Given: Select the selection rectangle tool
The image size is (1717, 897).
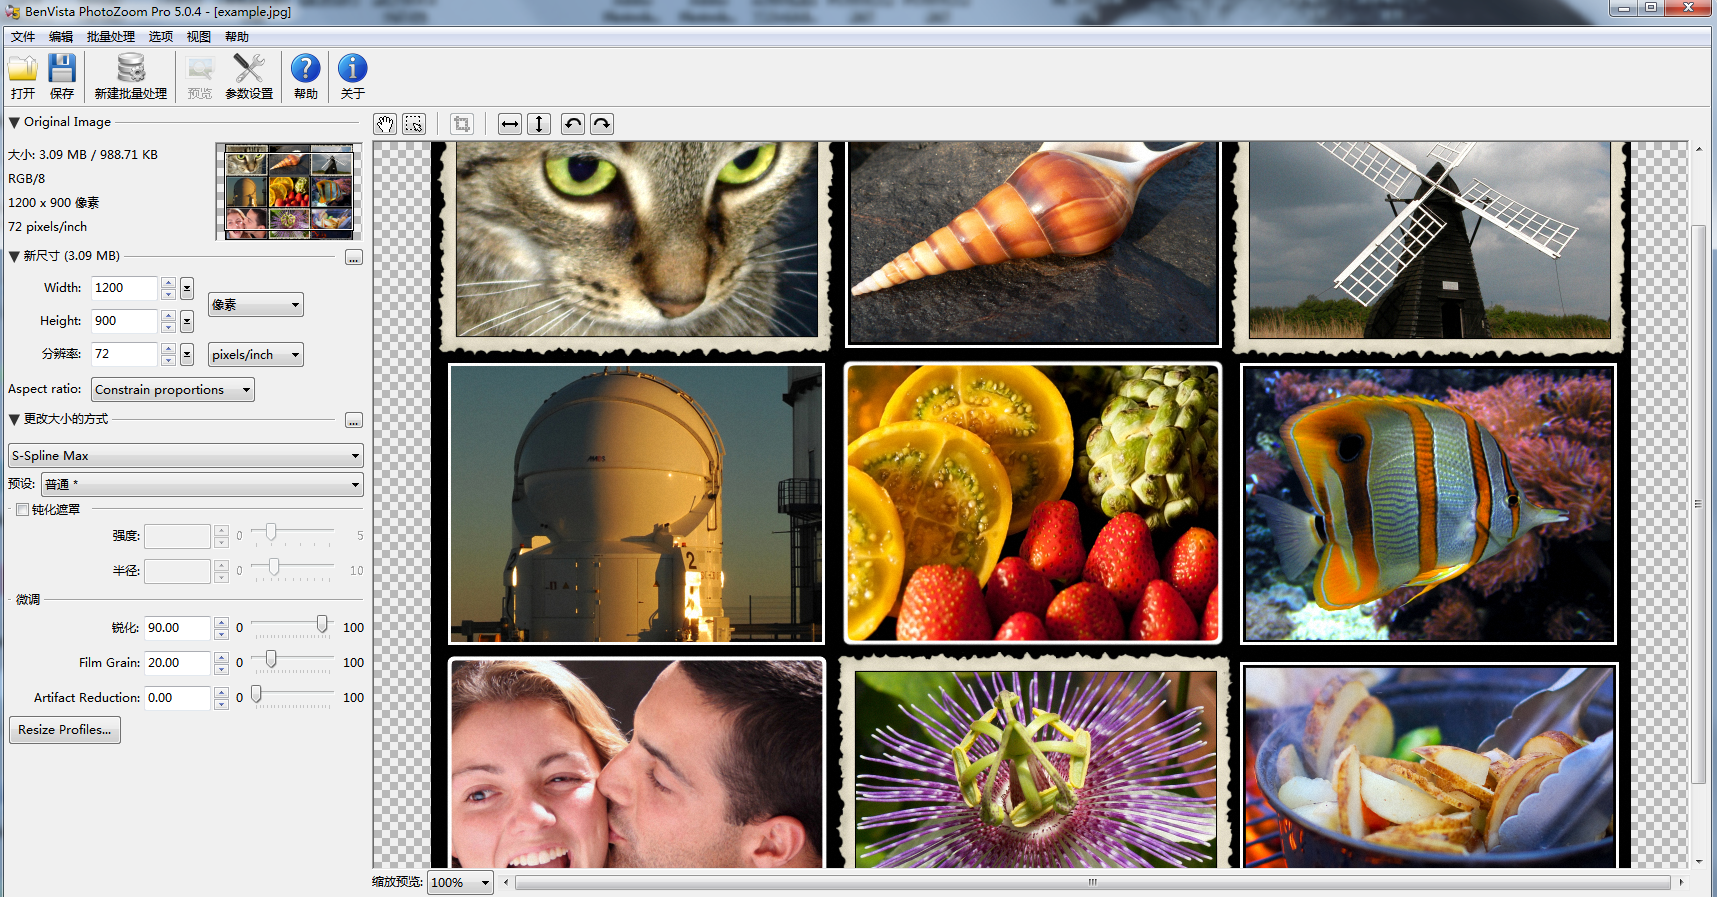Looking at the screenshot, I should coord(414,124).
